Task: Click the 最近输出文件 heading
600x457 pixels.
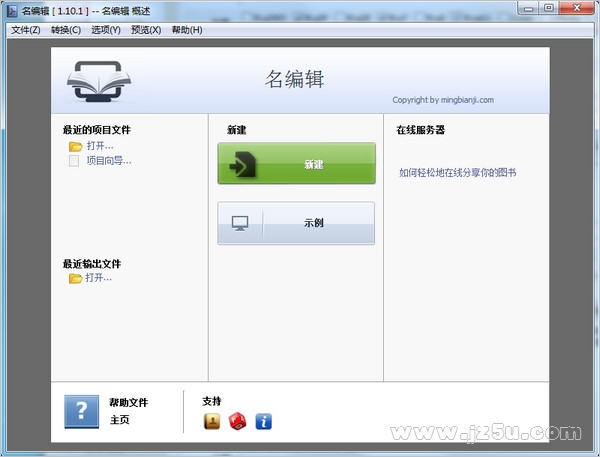Action: pyautogui.click(x=92, y=264)
